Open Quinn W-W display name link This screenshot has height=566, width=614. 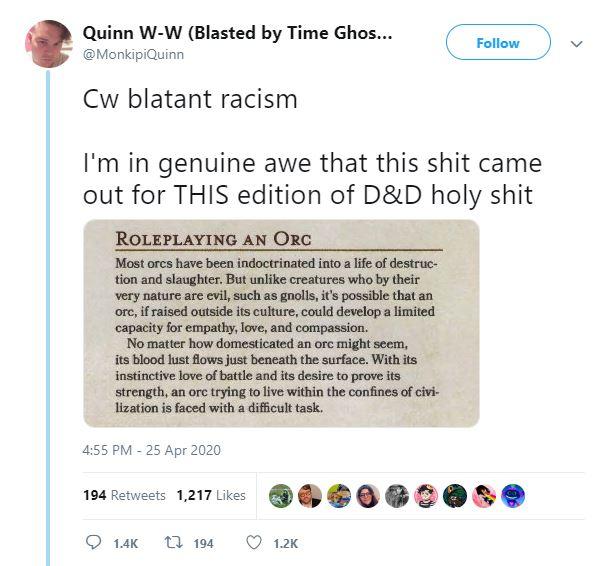(237, 33)
